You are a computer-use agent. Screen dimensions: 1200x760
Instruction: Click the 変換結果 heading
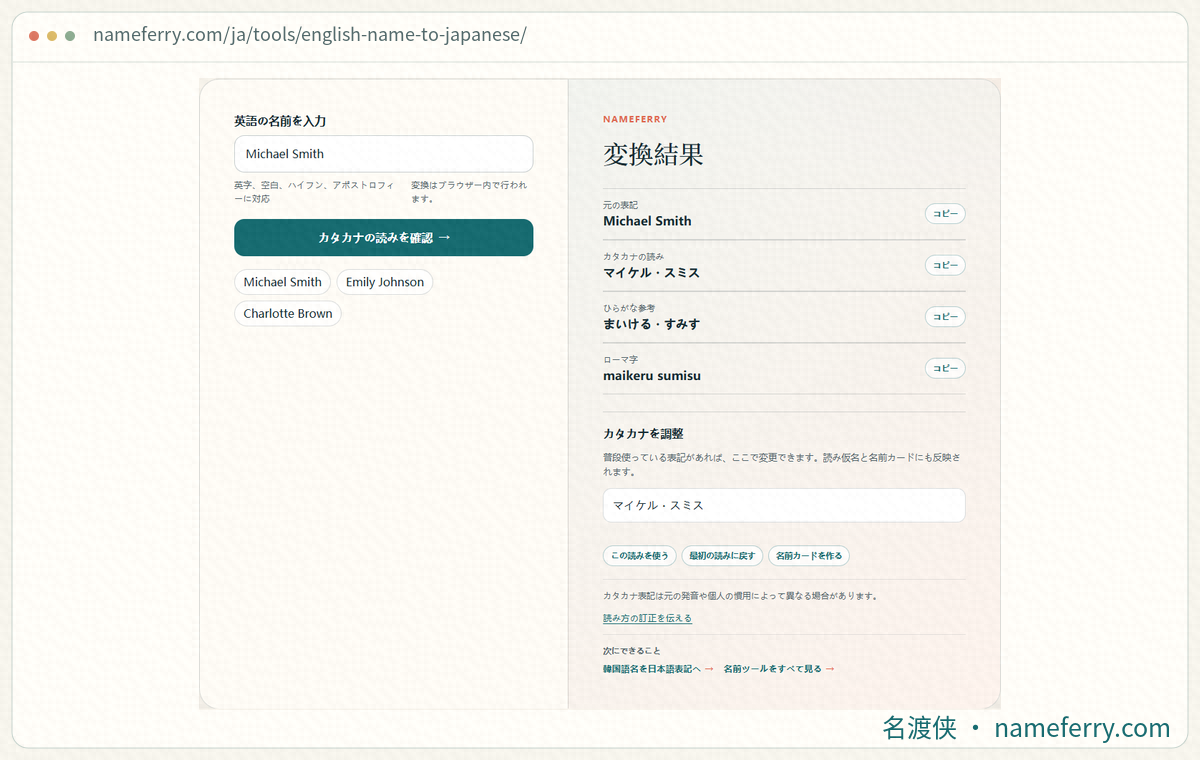pos(653,154)
